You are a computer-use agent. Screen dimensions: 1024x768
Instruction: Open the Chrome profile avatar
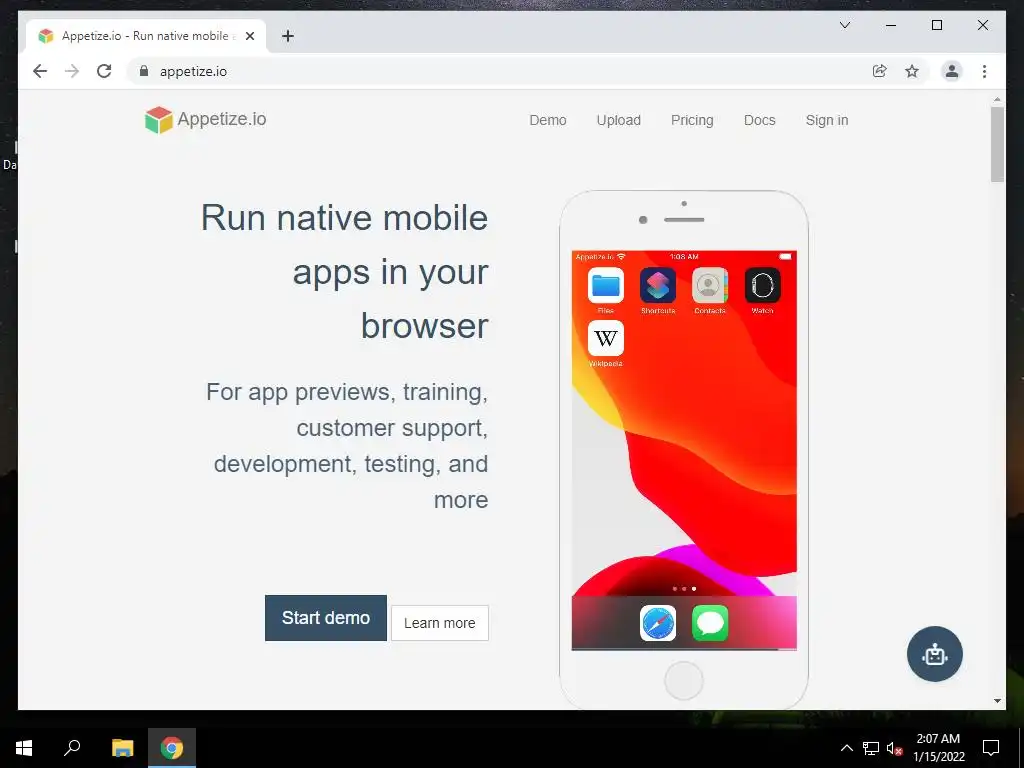pyautogui.click(x=952, y=71)
